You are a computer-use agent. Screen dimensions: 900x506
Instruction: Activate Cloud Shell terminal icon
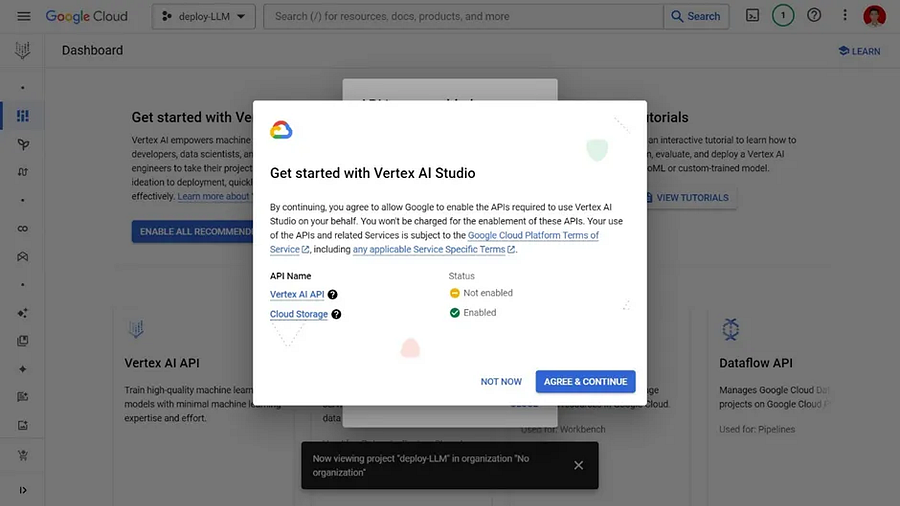752,15
